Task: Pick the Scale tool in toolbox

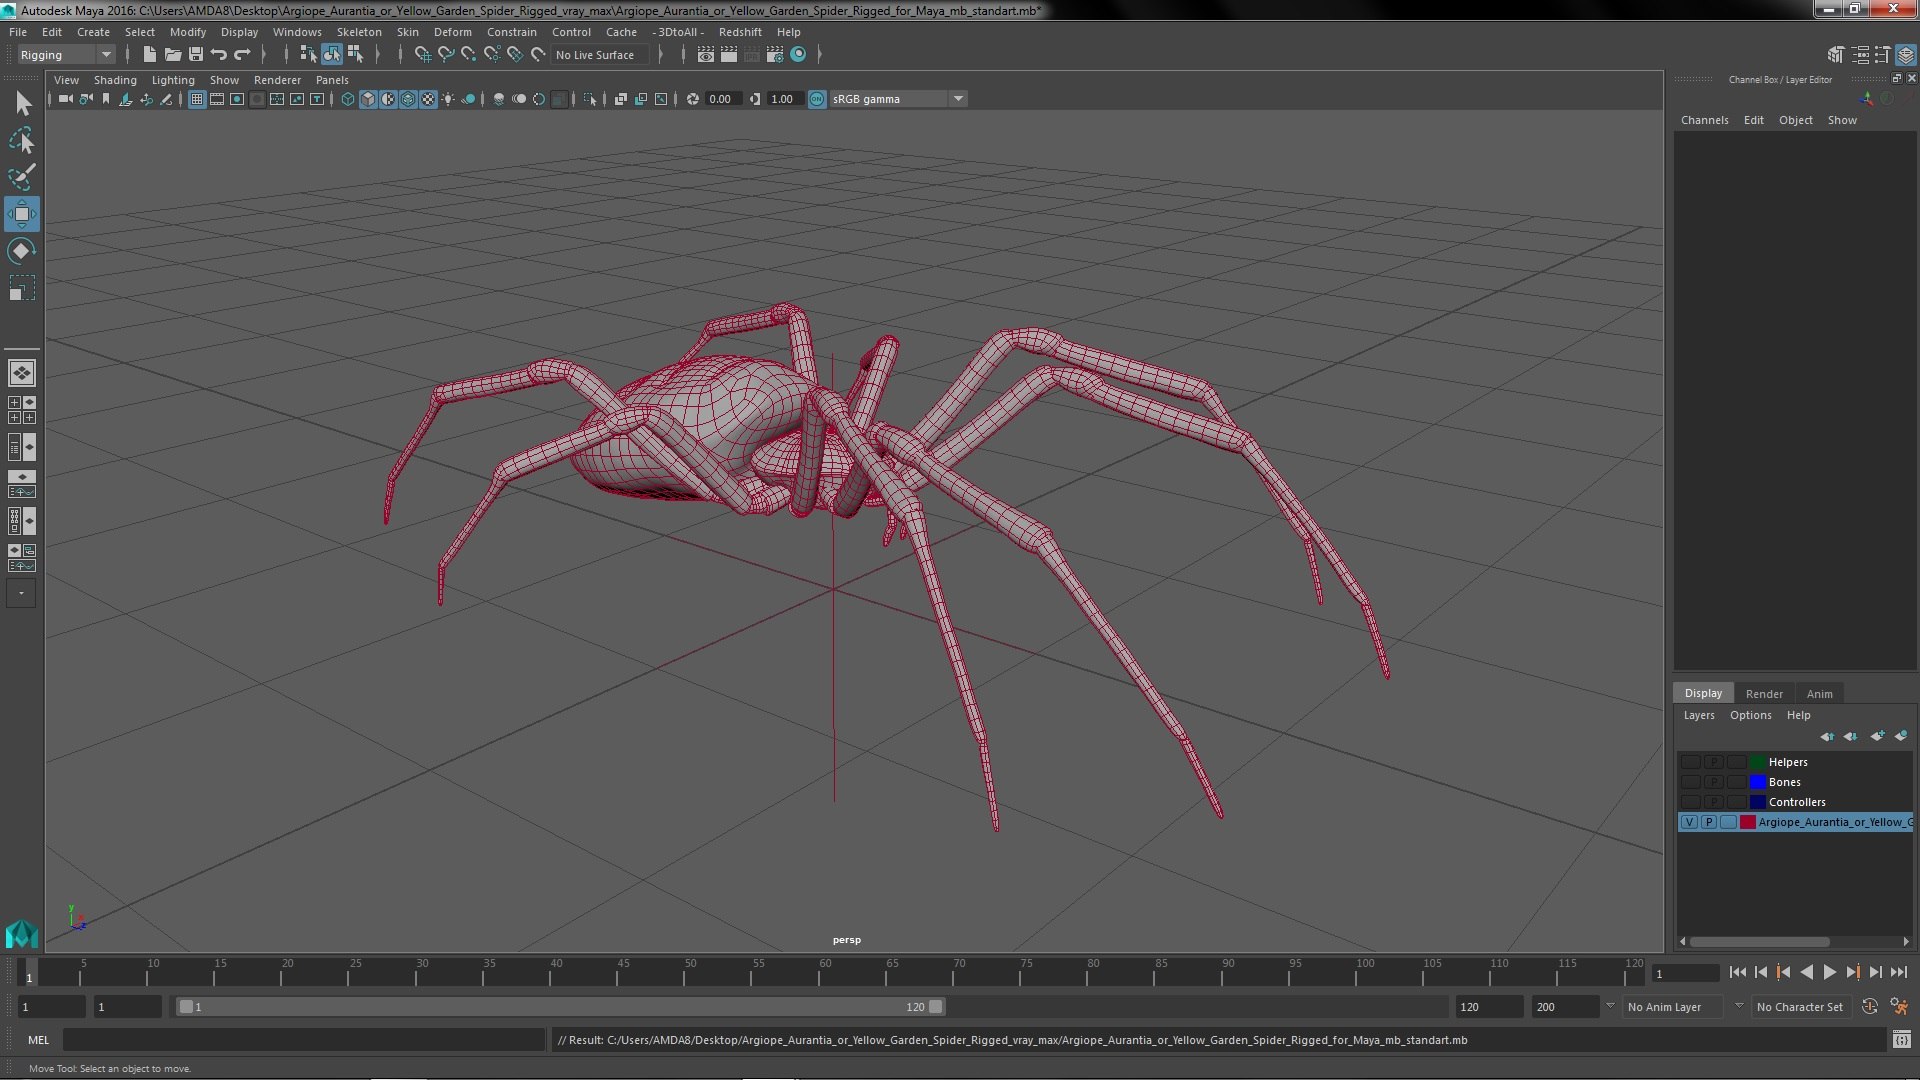Action: (22, 288)
